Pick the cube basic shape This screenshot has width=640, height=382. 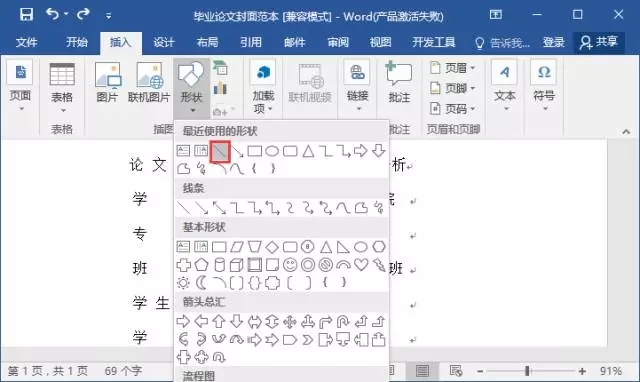coord(237,265)
